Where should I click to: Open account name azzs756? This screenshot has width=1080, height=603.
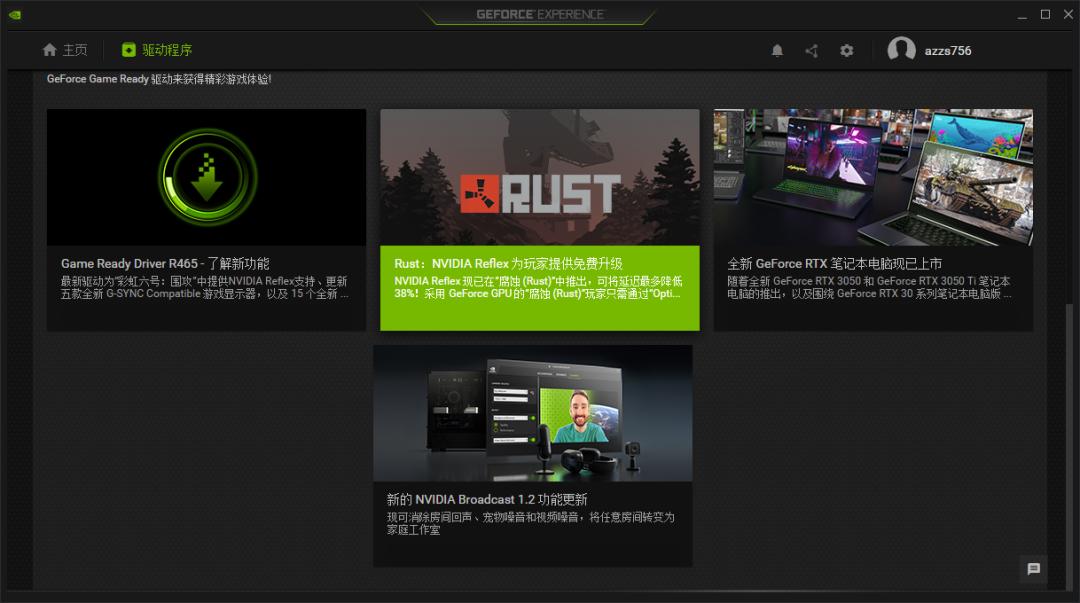(x=948, y=51)
